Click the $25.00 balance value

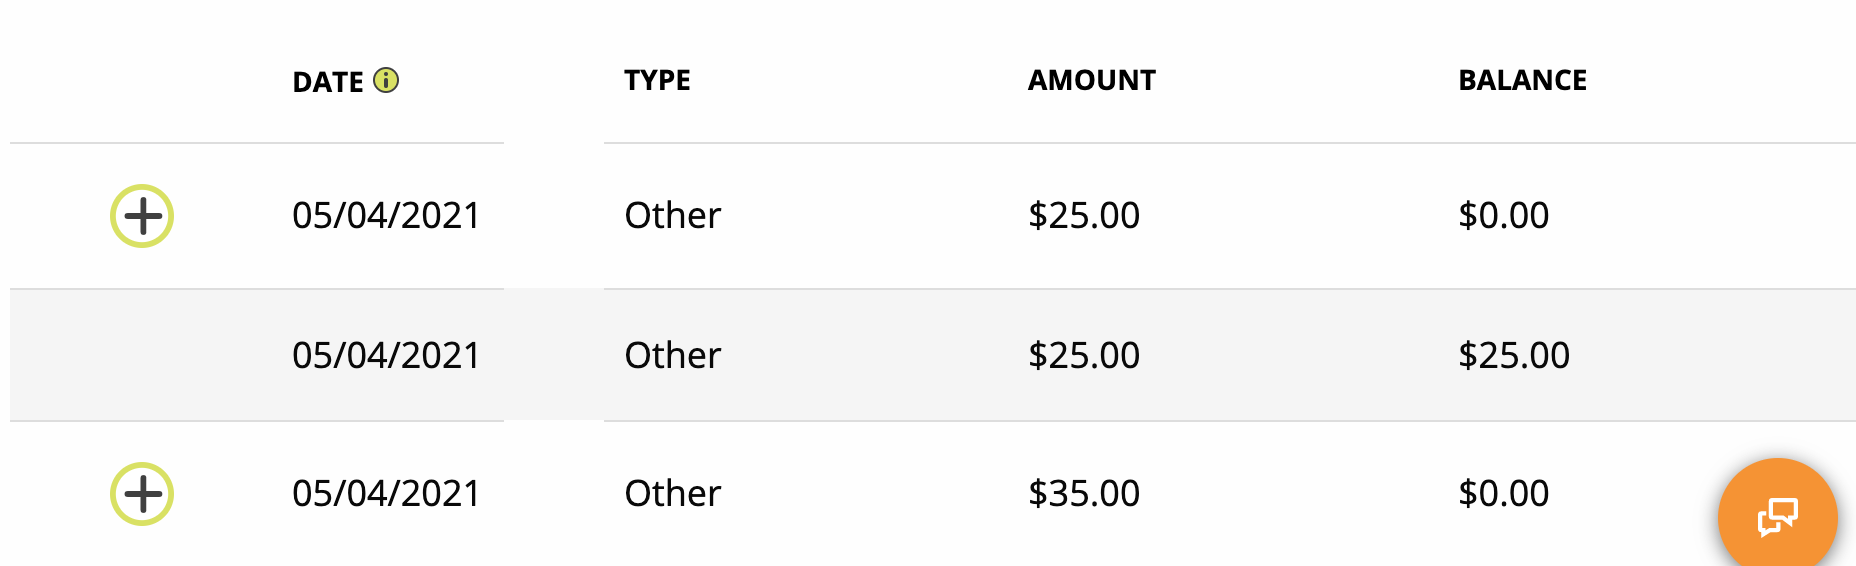[1514, 356]
